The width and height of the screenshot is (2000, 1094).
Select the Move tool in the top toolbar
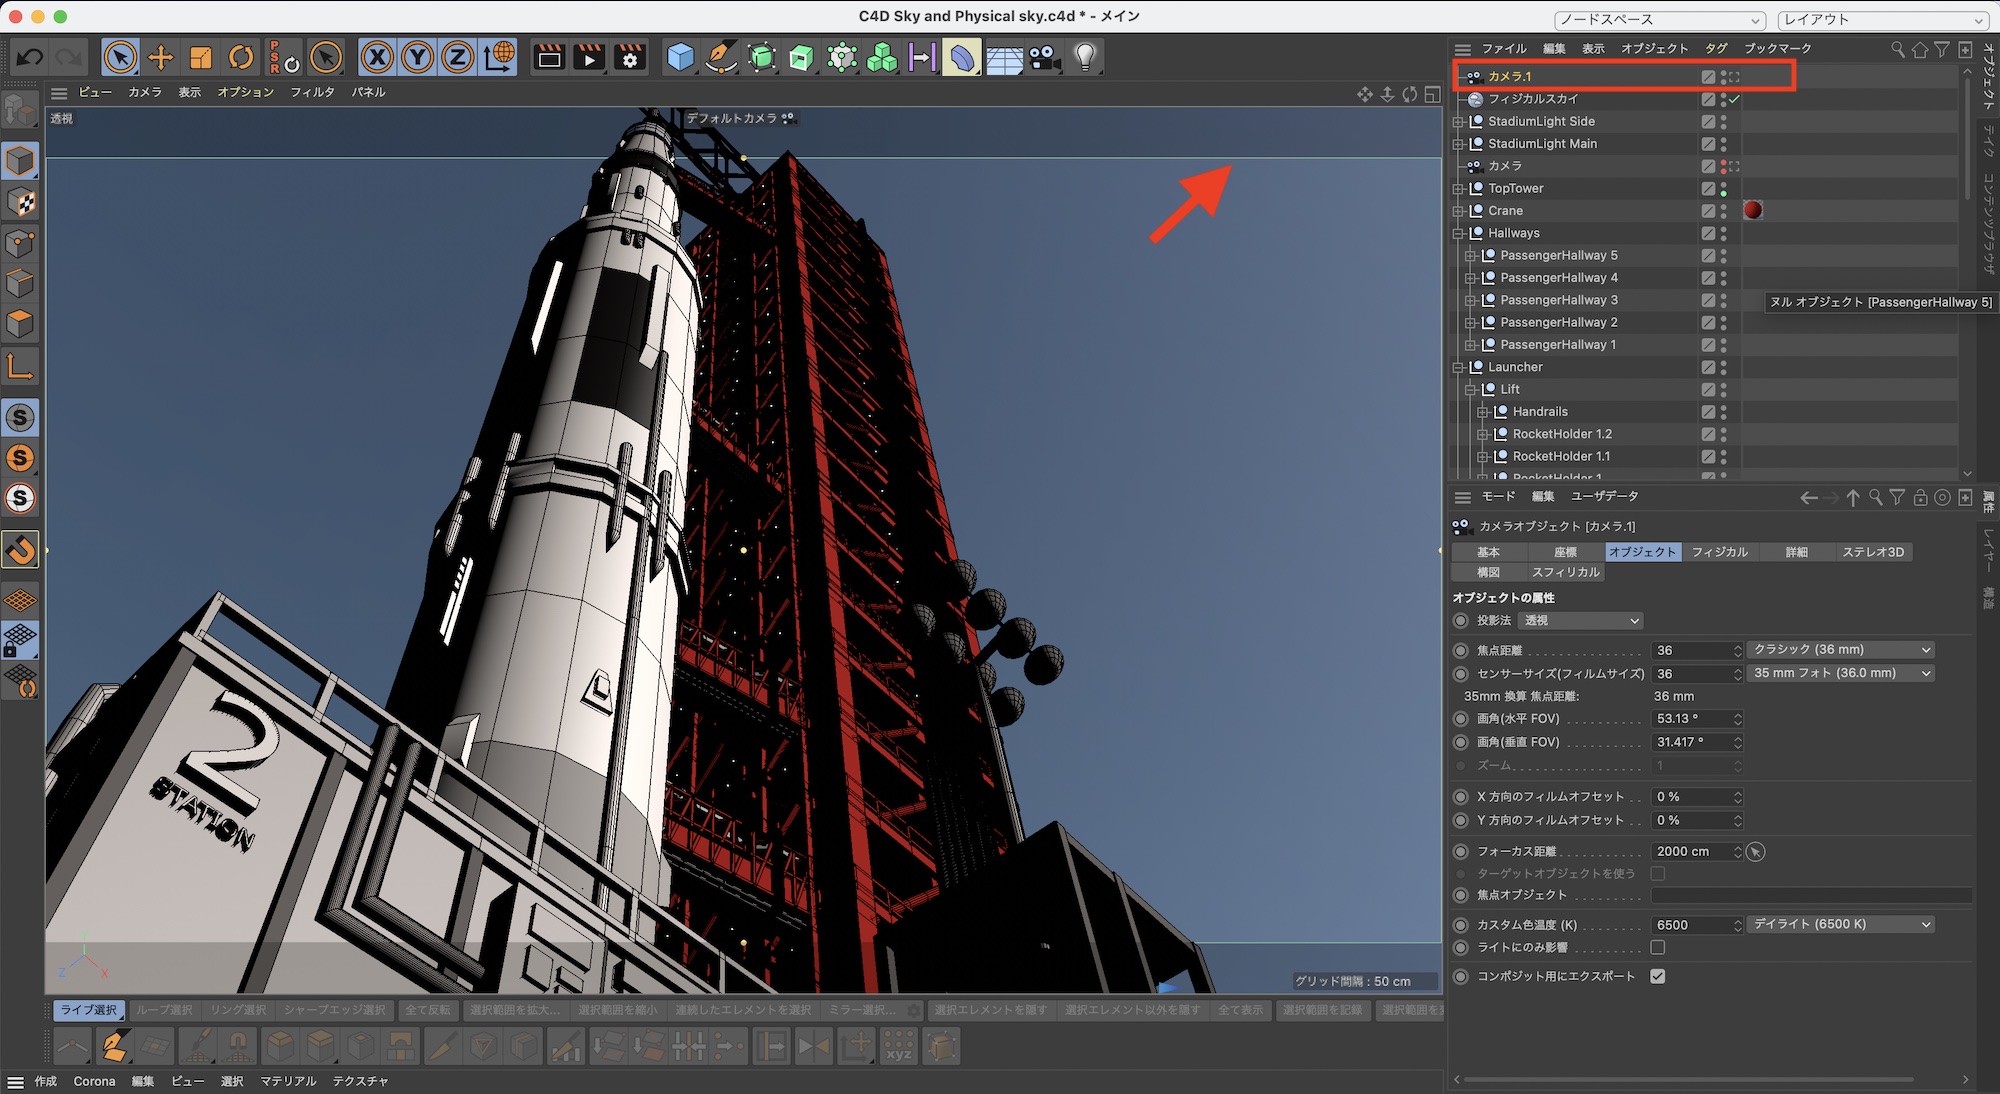click(160, 57)
